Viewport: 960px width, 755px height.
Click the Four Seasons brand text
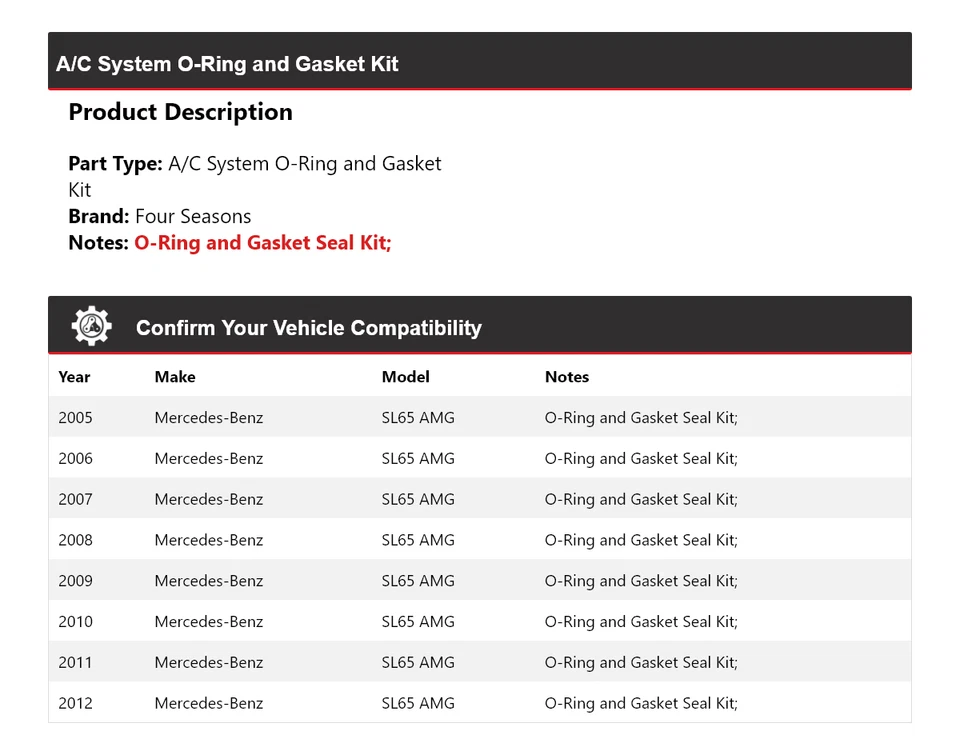(x=193, y=216)
